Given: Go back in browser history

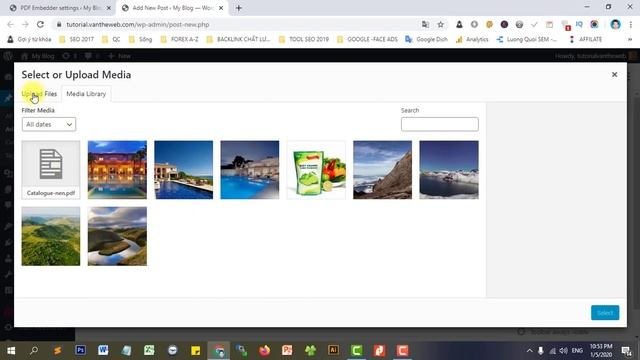Looking at the screenshot, I should [x=10, y=24].
